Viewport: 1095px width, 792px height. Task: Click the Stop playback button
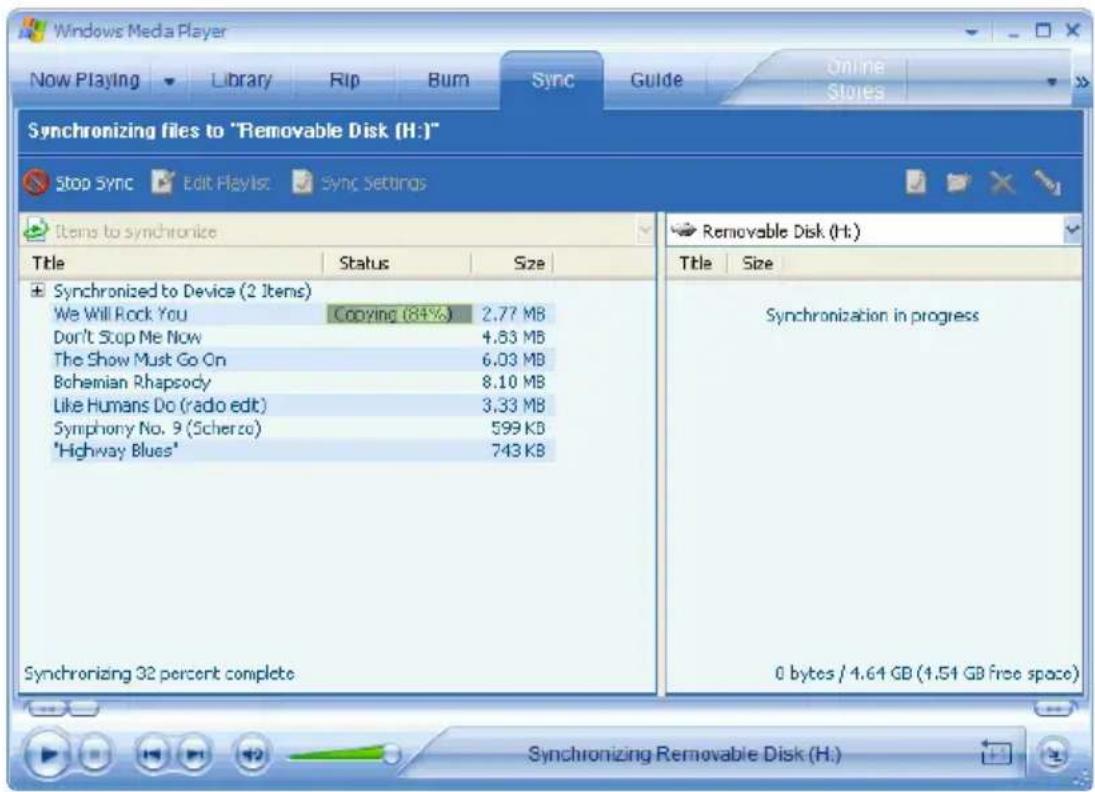coord(95,754)
